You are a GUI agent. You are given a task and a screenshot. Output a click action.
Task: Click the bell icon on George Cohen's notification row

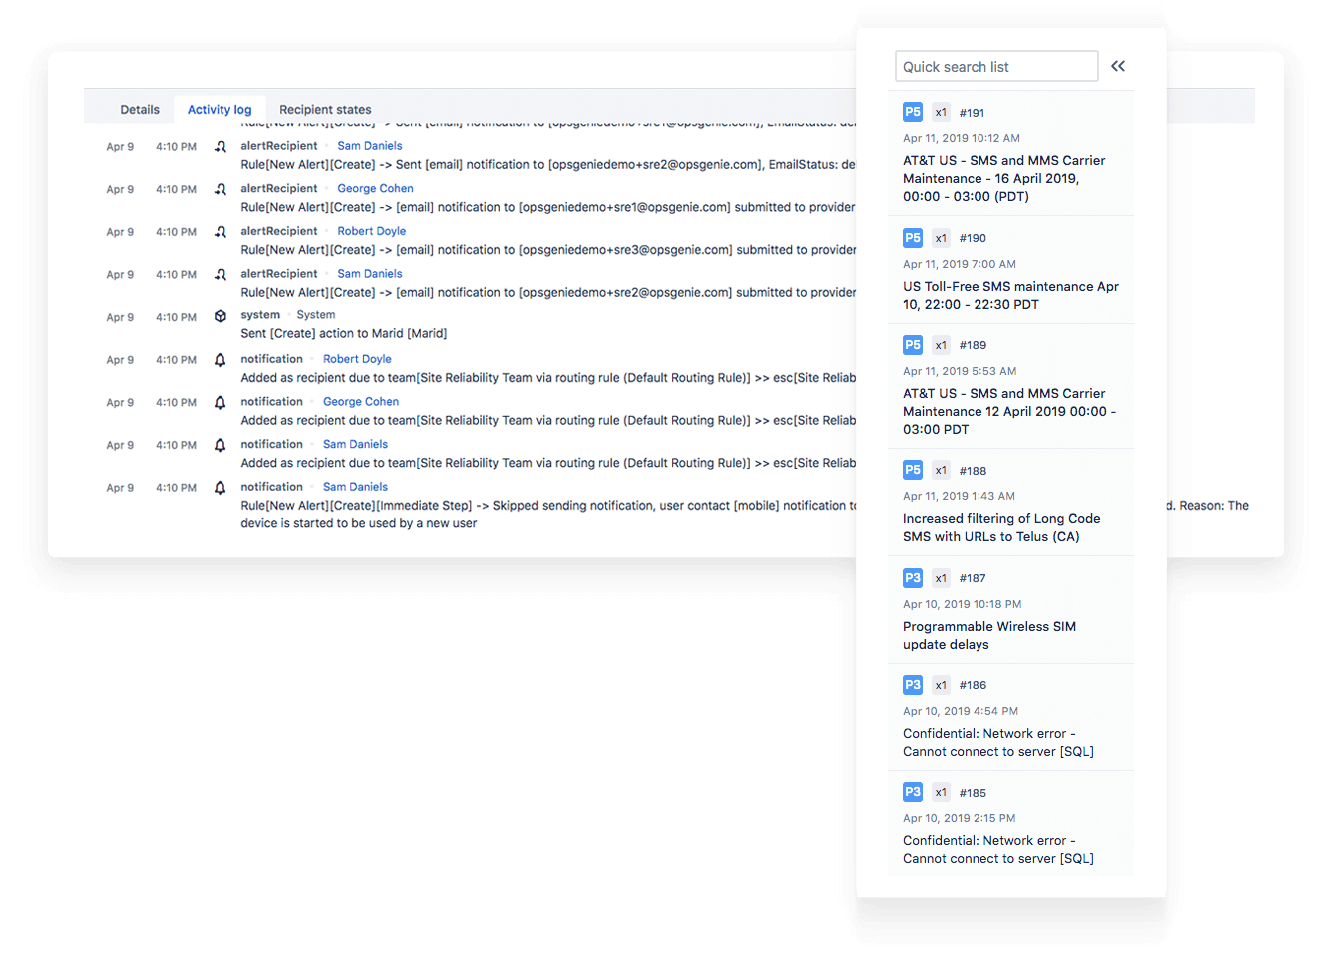click(219, 402)
